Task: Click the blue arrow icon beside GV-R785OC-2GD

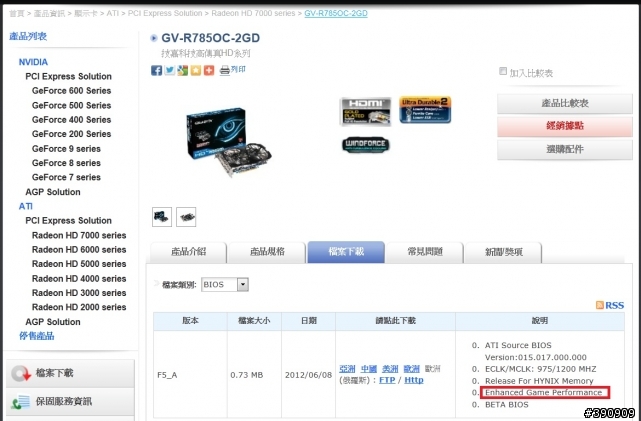Action: pos(154,38)
